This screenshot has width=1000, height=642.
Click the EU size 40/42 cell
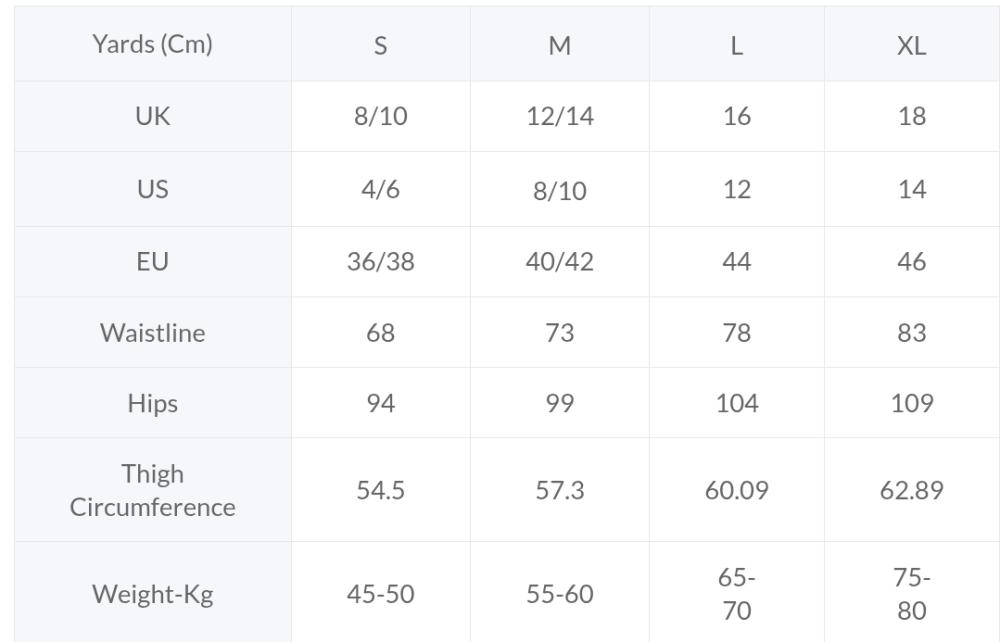click(560, 261)
